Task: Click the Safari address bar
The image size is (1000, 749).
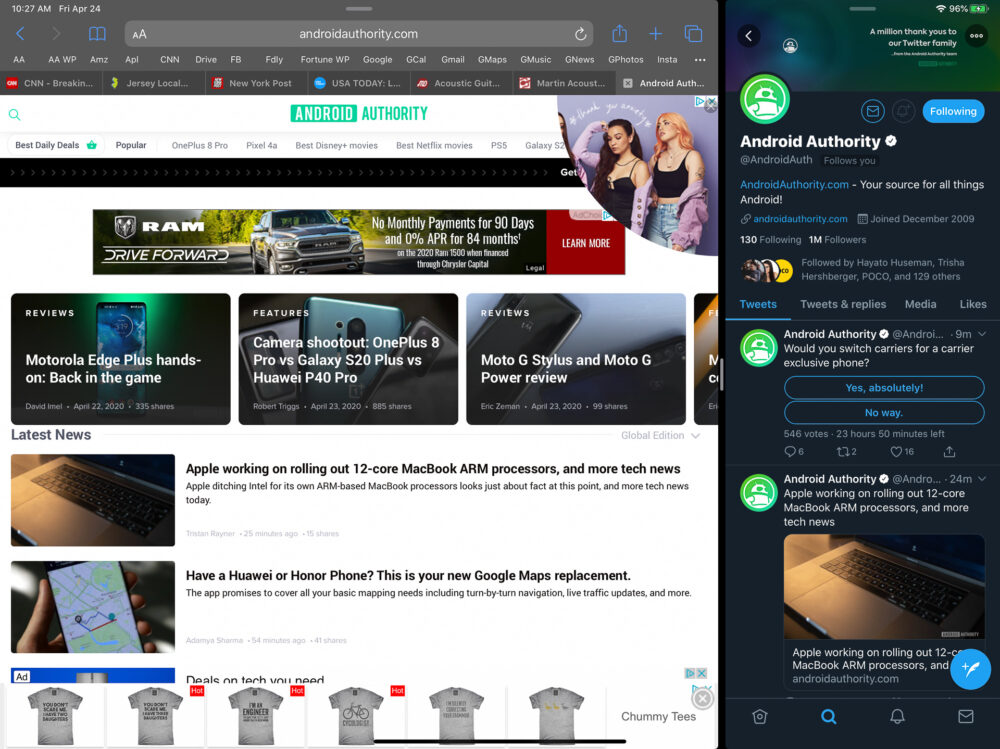Action: coord(358,33)
